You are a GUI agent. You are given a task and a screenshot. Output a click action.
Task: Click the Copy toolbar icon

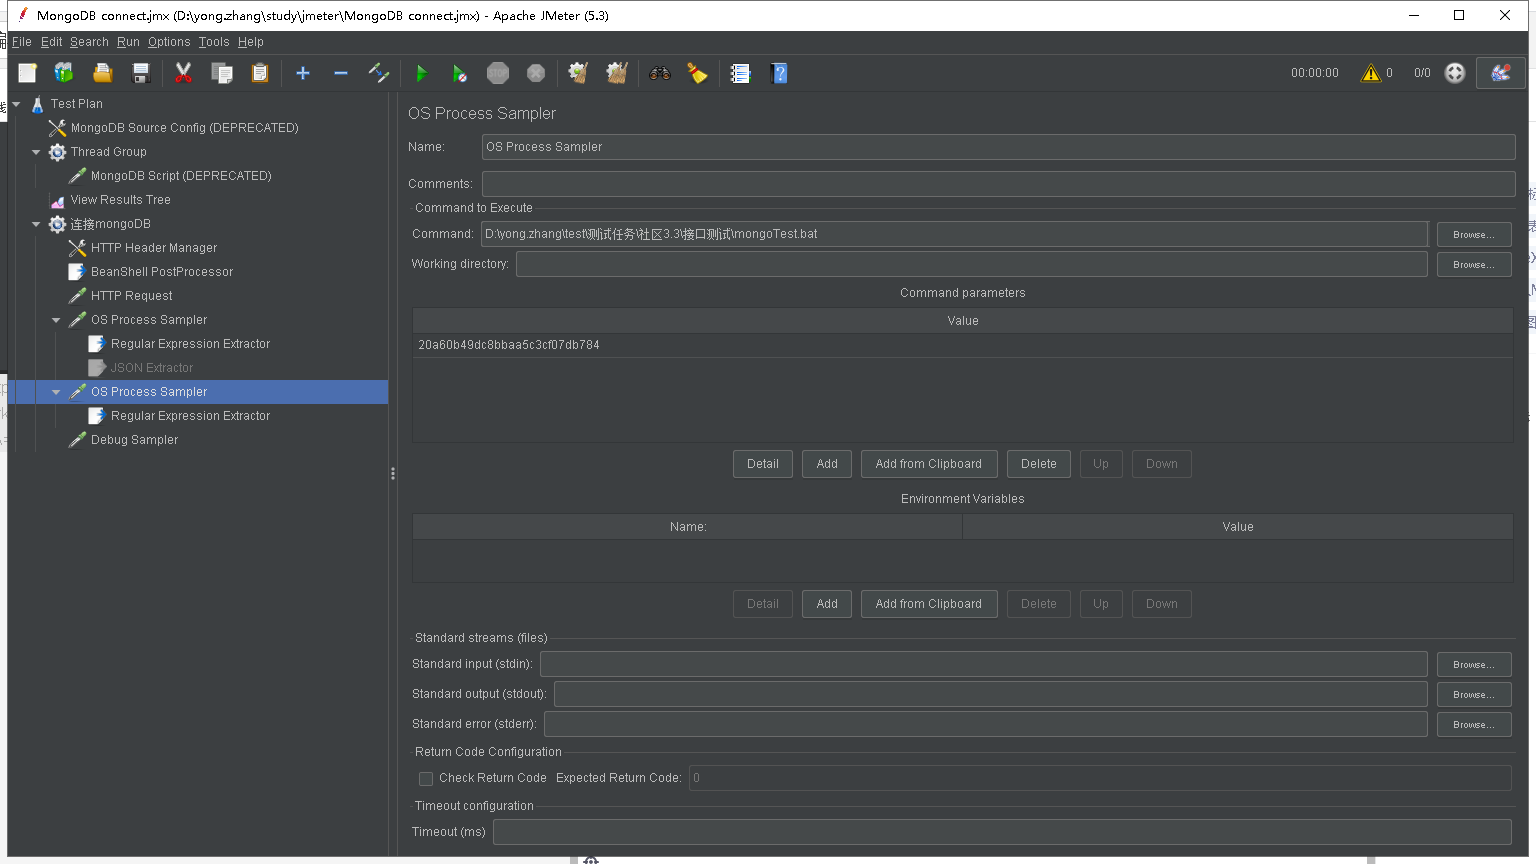222,73
